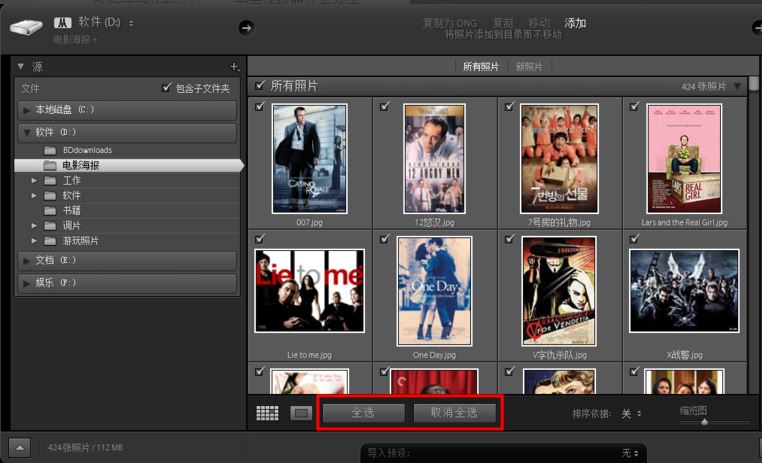Uncheck the 007.jpg checkbox
Screen dimensions: 762x463
(x=260, y=106)
